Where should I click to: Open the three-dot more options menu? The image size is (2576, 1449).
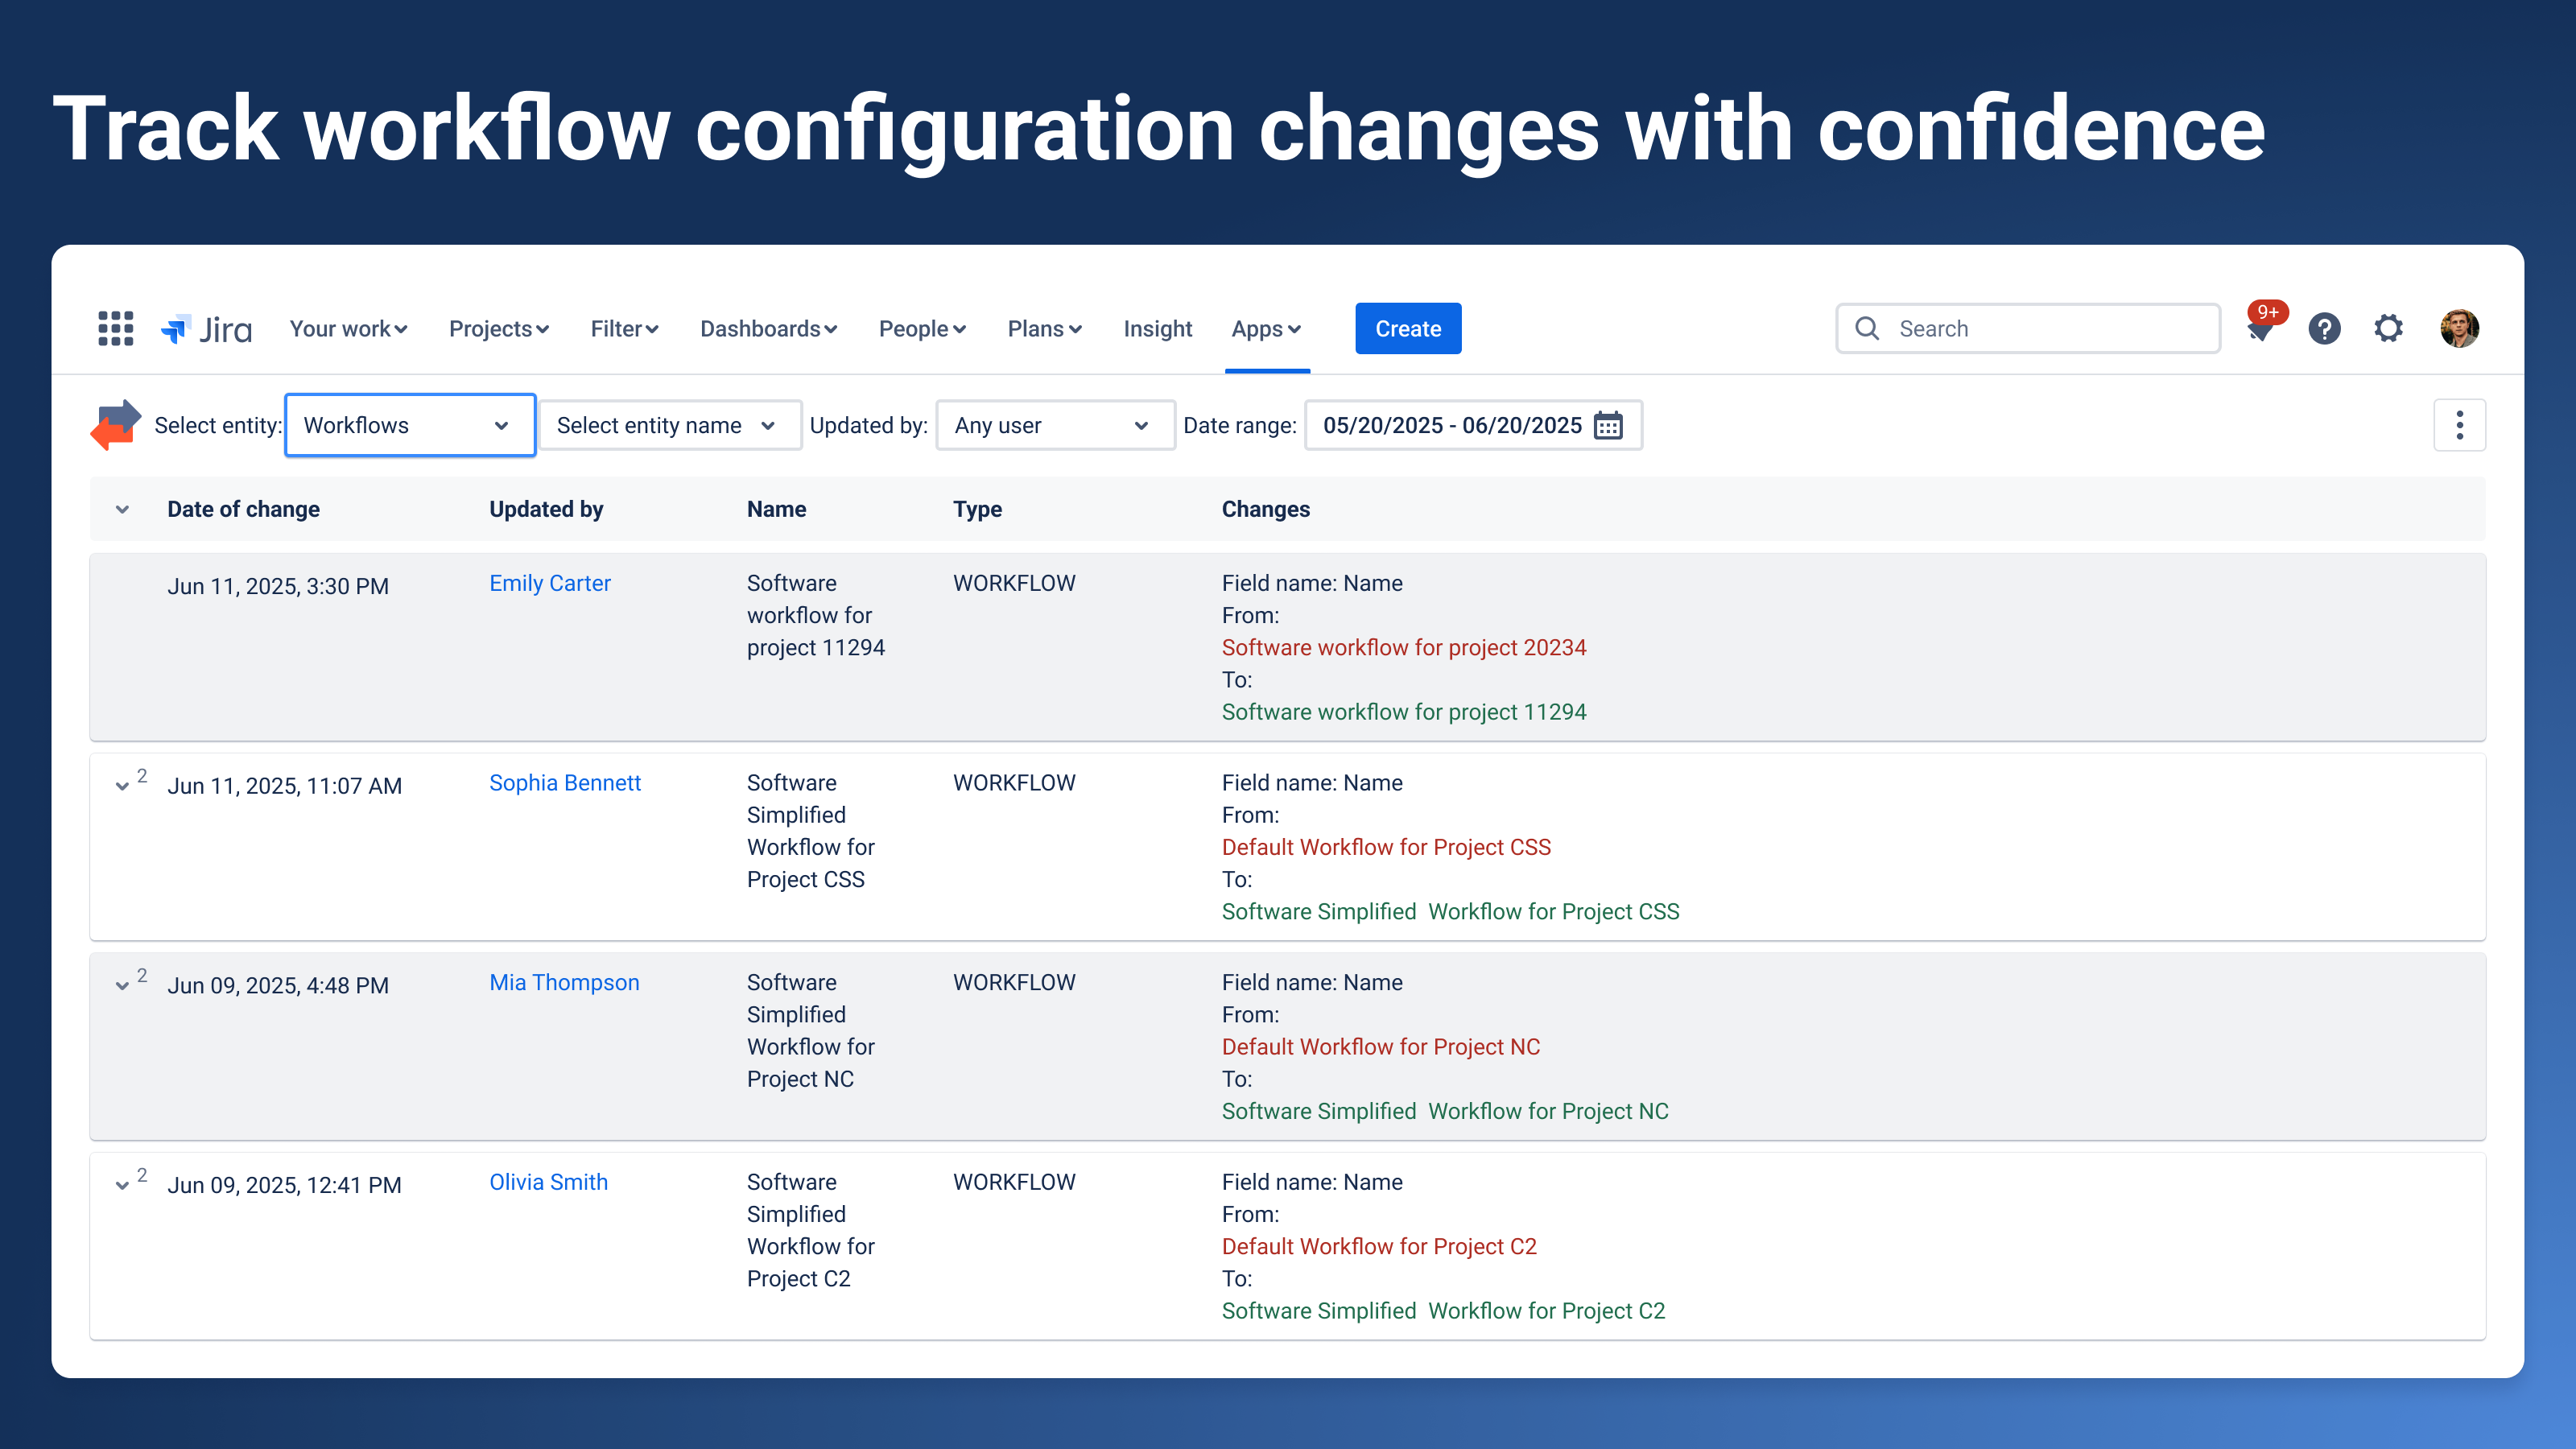[2459, 425]
